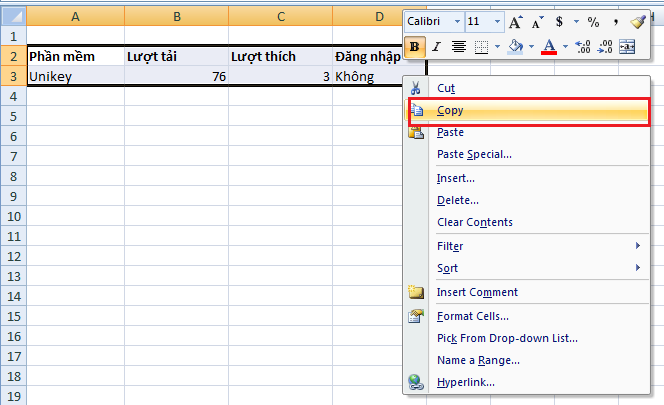Click the Merge and Center icon
This screenshot has width=664, height=405.
pyautogui.click(x=628, y=46)
